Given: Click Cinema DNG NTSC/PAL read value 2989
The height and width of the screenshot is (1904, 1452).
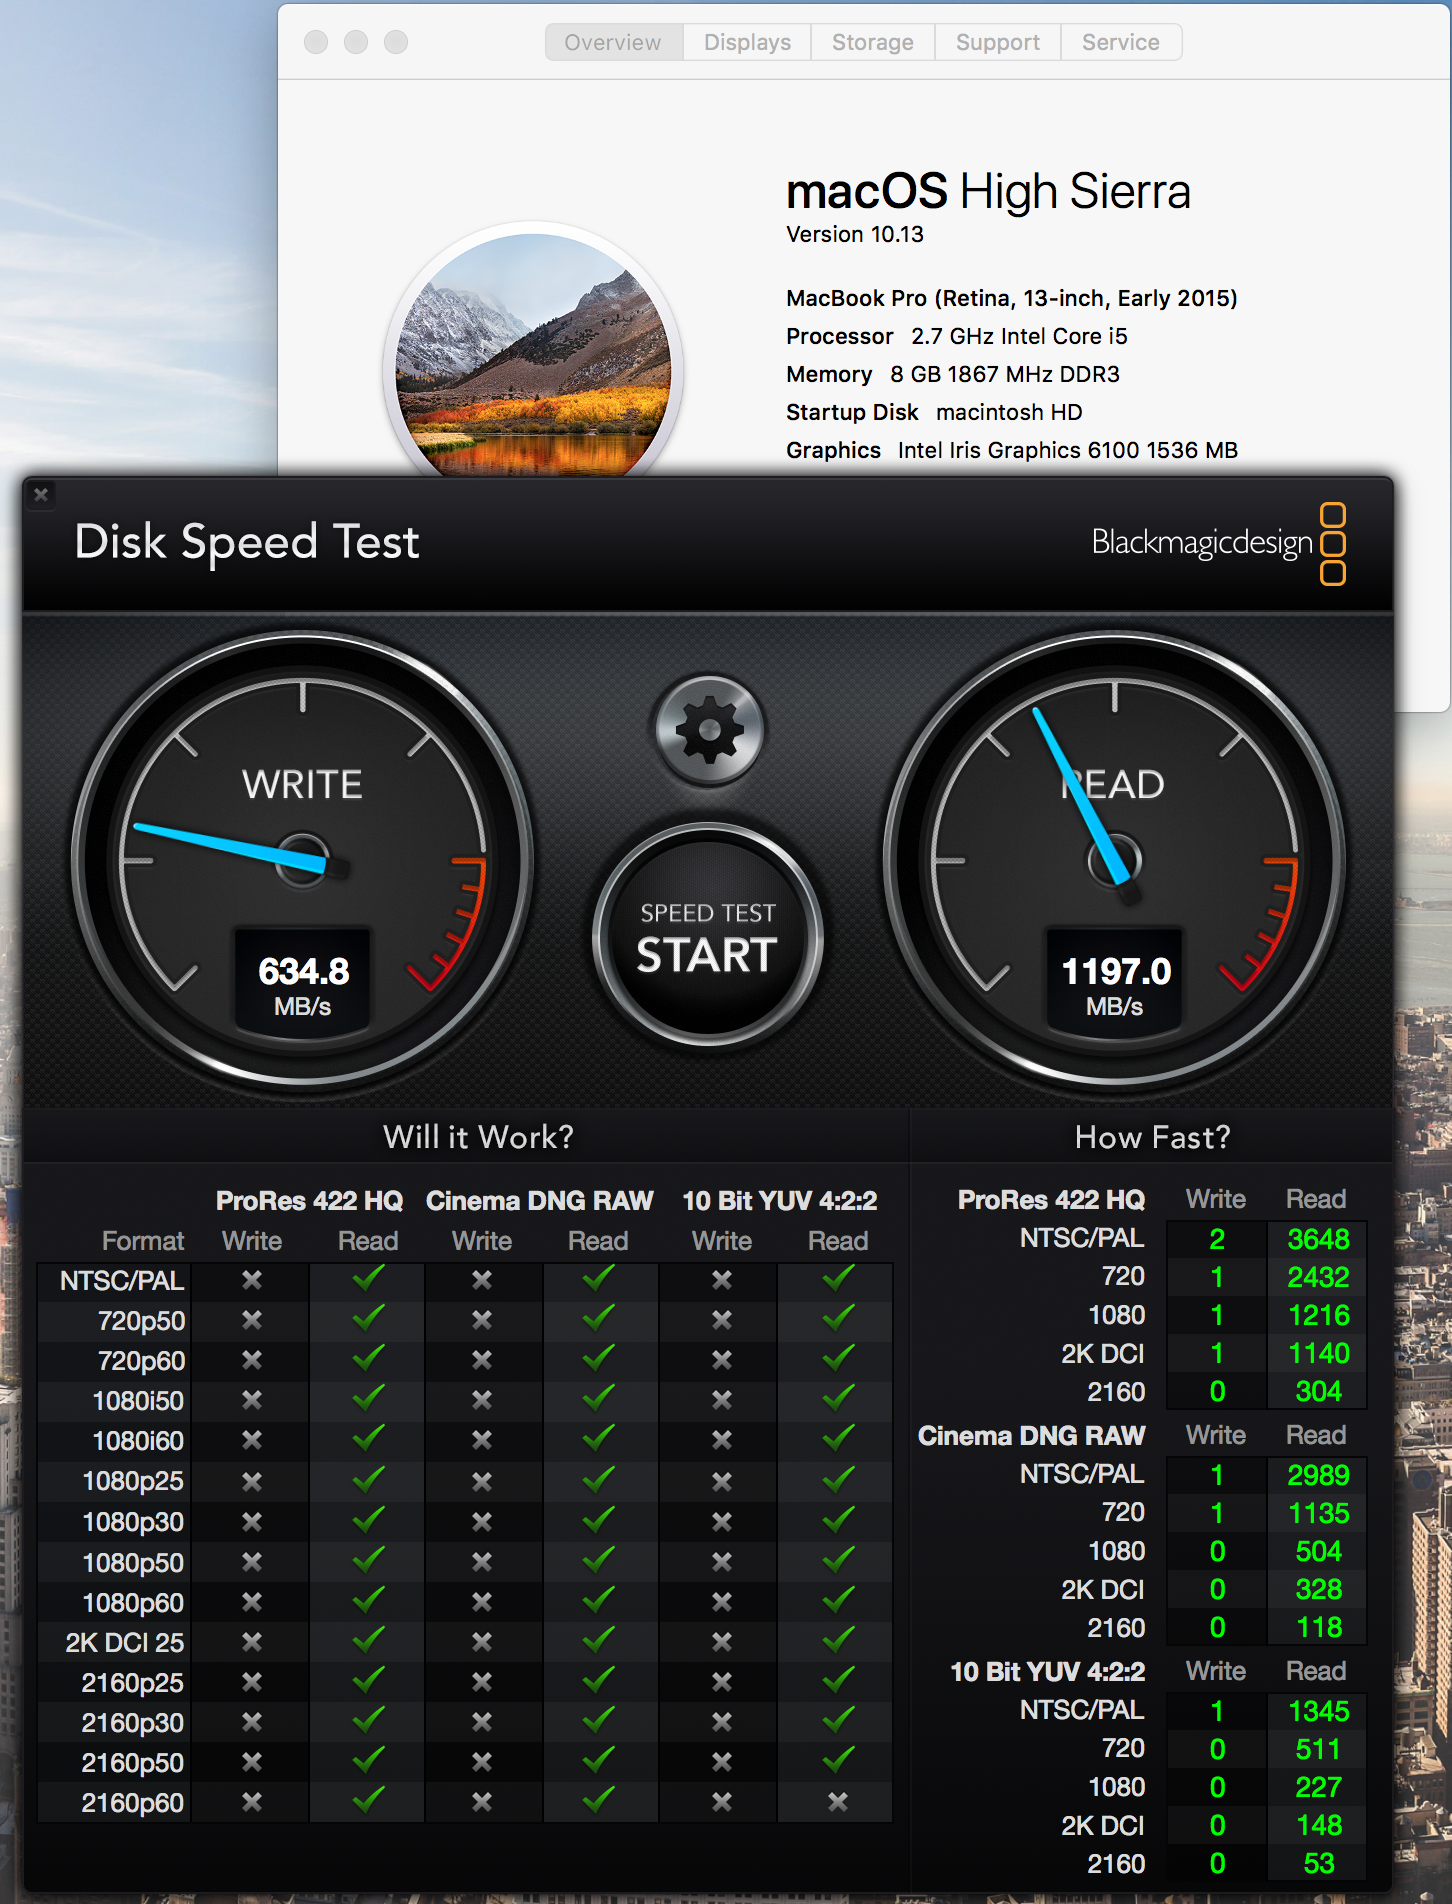Looking at the screenshot, I should (1318, 1475).
